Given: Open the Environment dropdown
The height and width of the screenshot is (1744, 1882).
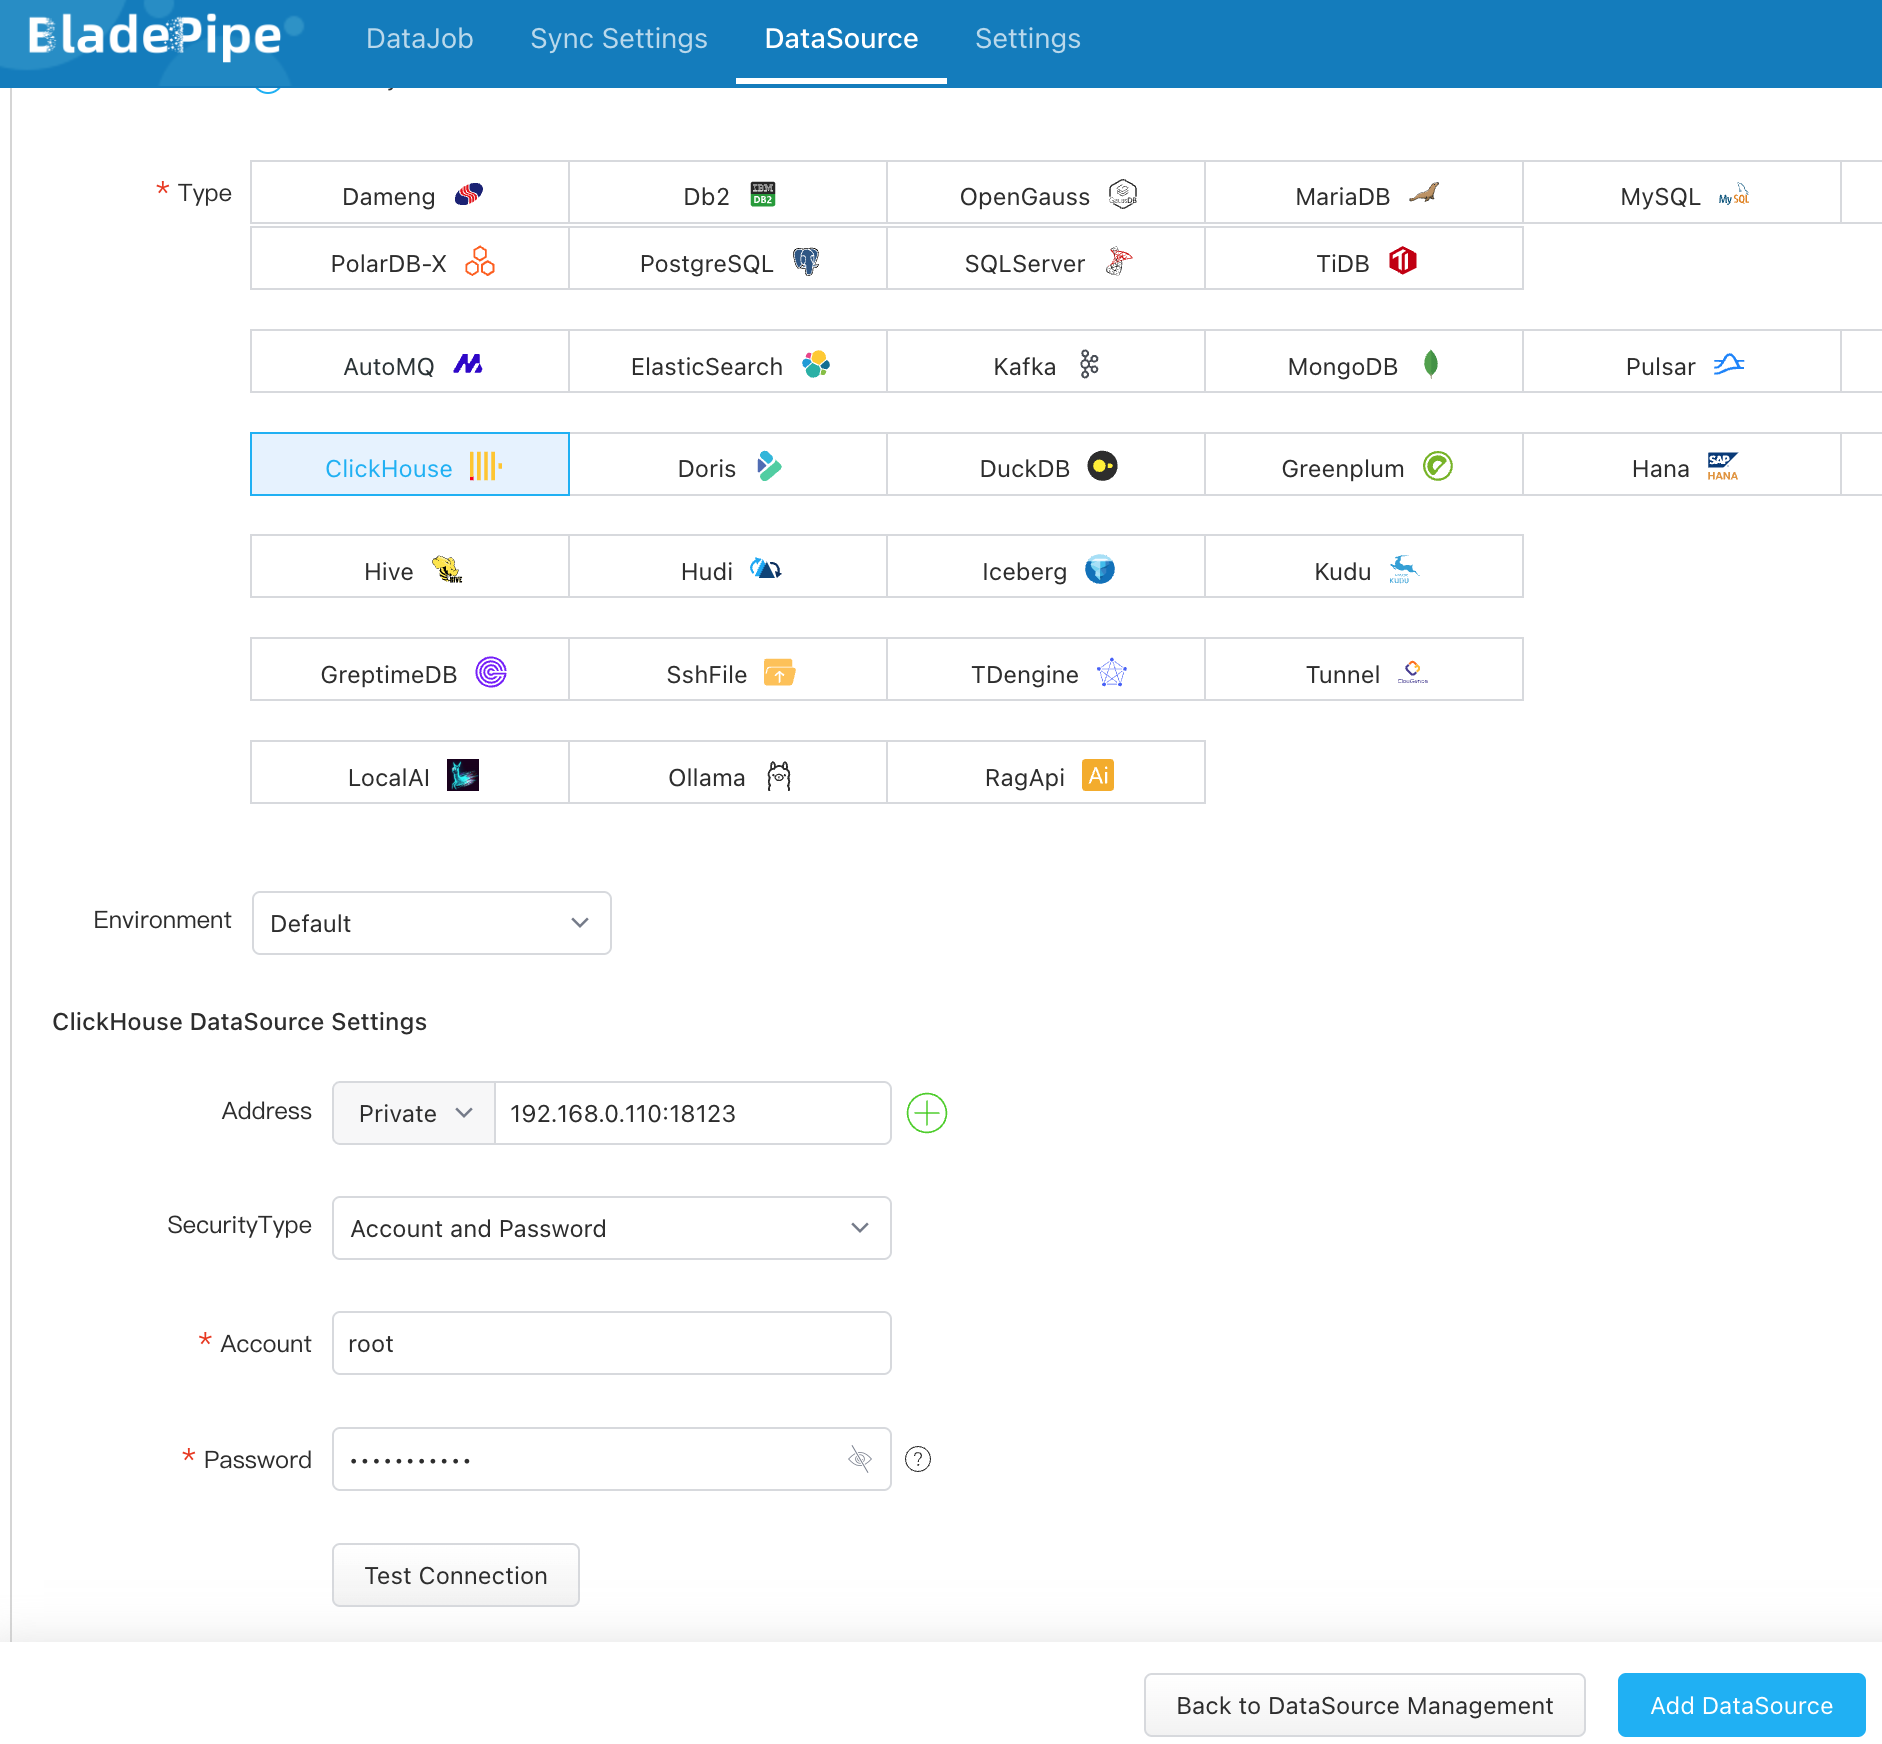Looking at the screenshot, I should pos(431,923).
